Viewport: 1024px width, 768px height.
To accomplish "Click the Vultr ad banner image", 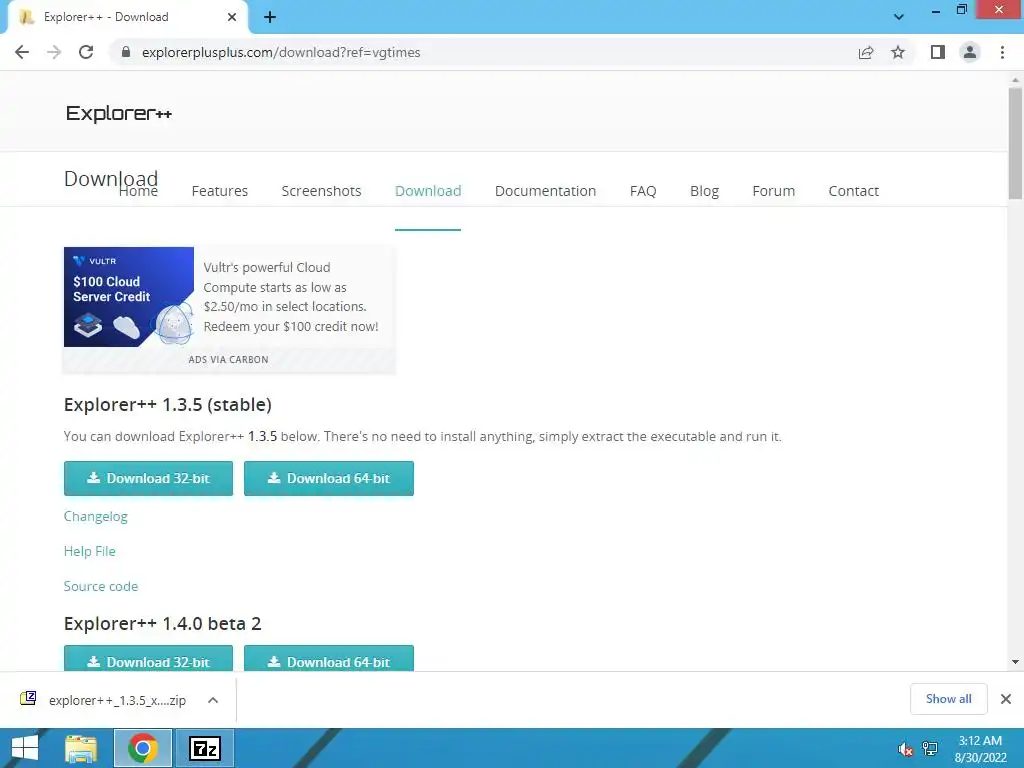I will point(129,296).
